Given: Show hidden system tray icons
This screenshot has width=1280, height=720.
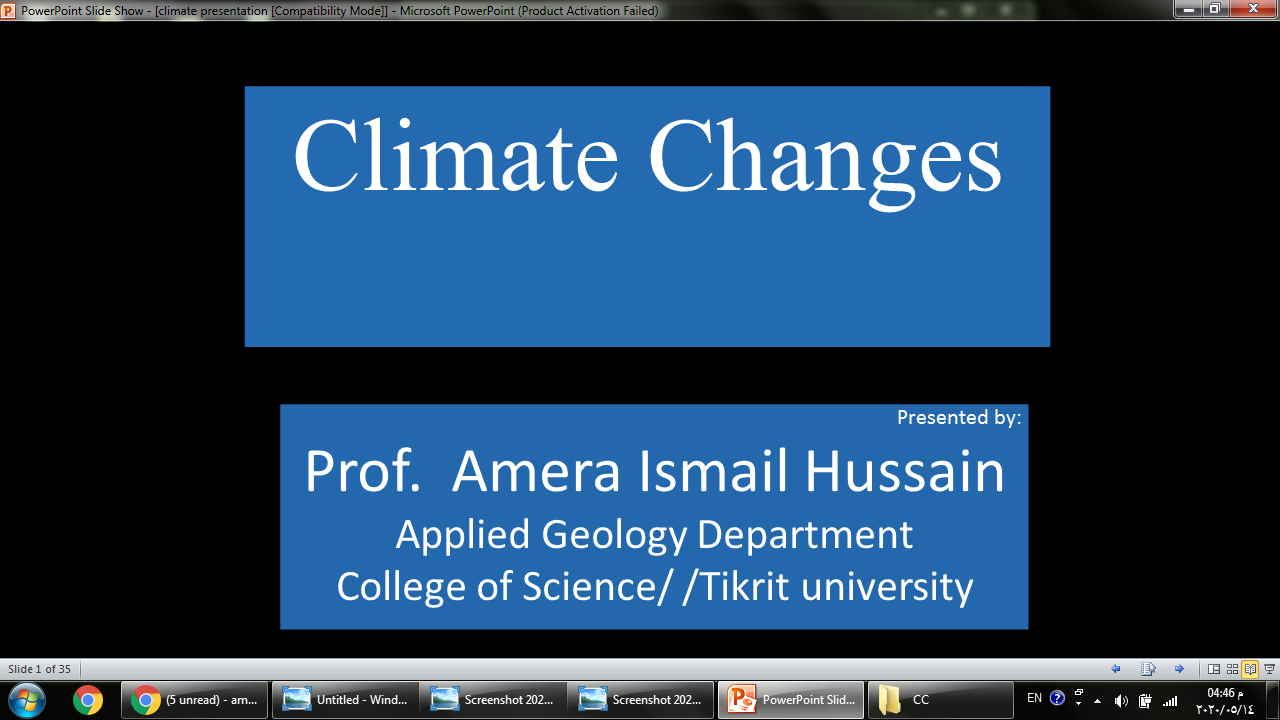Looking at the screenshot, I should point(1098,700).
